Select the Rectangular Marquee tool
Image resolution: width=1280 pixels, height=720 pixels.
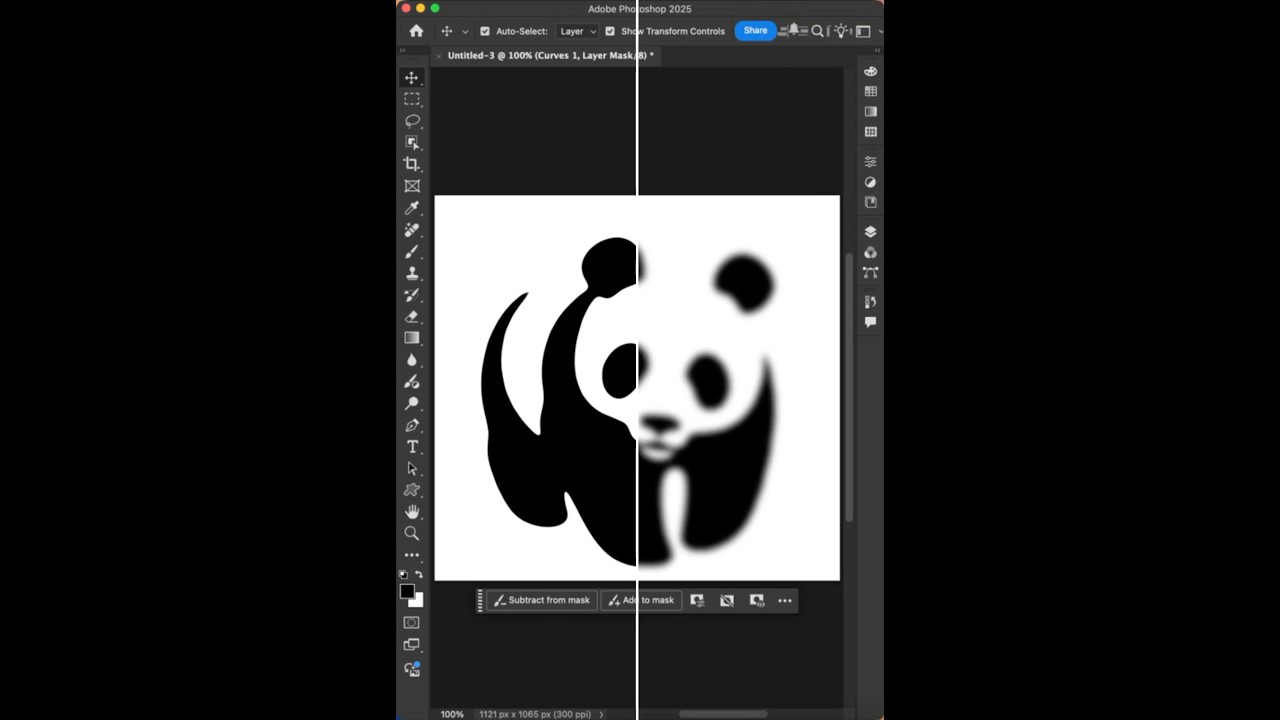point(411,99)
